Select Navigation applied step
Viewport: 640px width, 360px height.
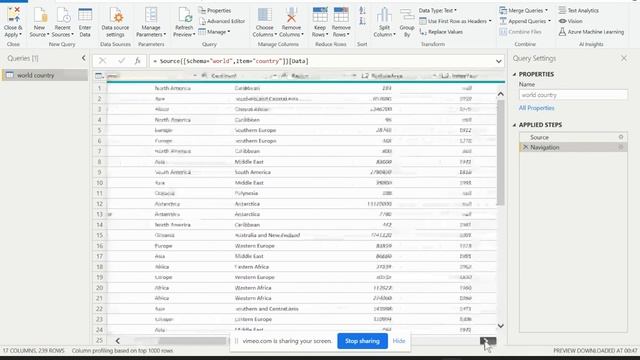pos(573,147)
